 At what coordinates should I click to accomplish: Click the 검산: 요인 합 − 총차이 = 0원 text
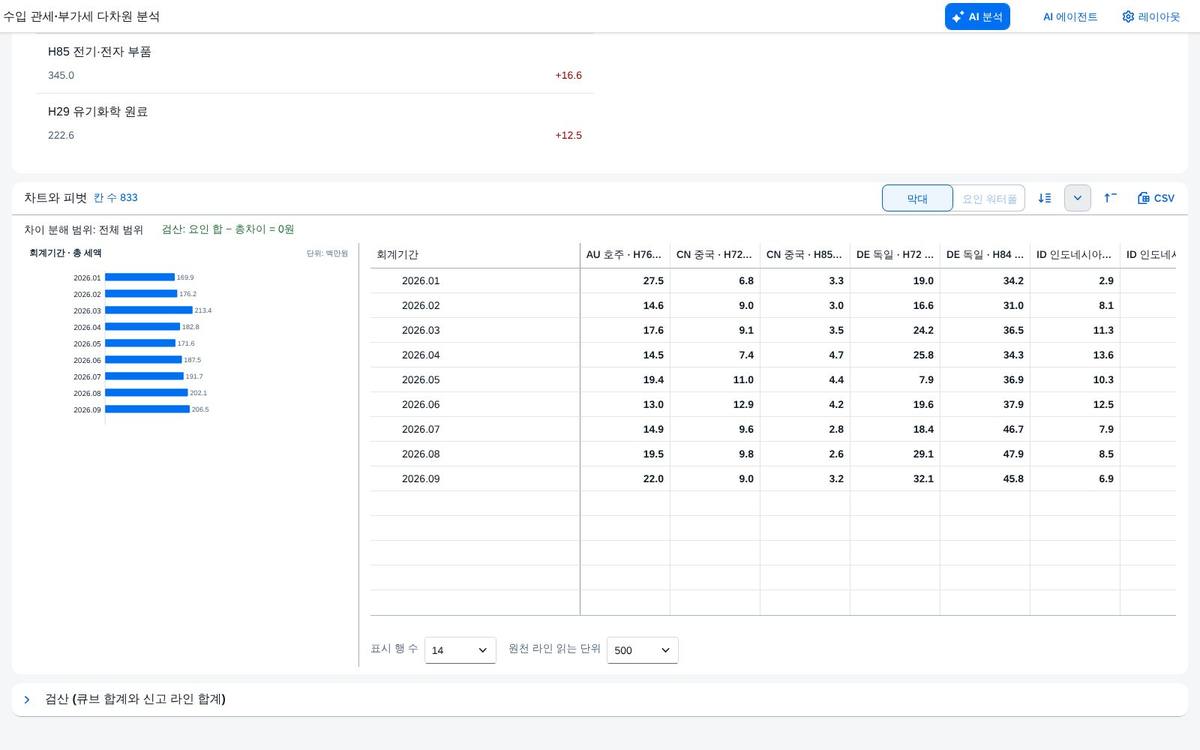228,229
